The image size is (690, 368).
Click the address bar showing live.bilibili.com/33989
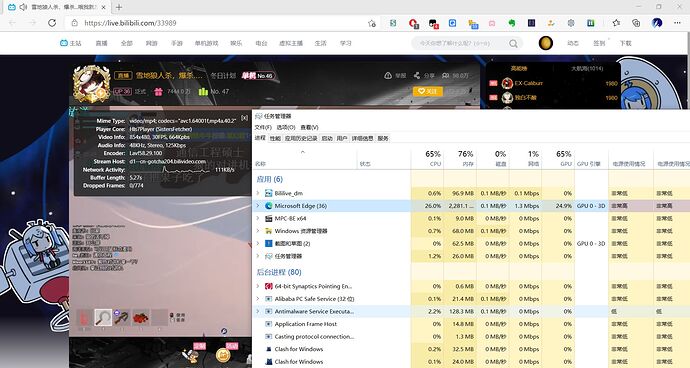(x=220, y=23)
